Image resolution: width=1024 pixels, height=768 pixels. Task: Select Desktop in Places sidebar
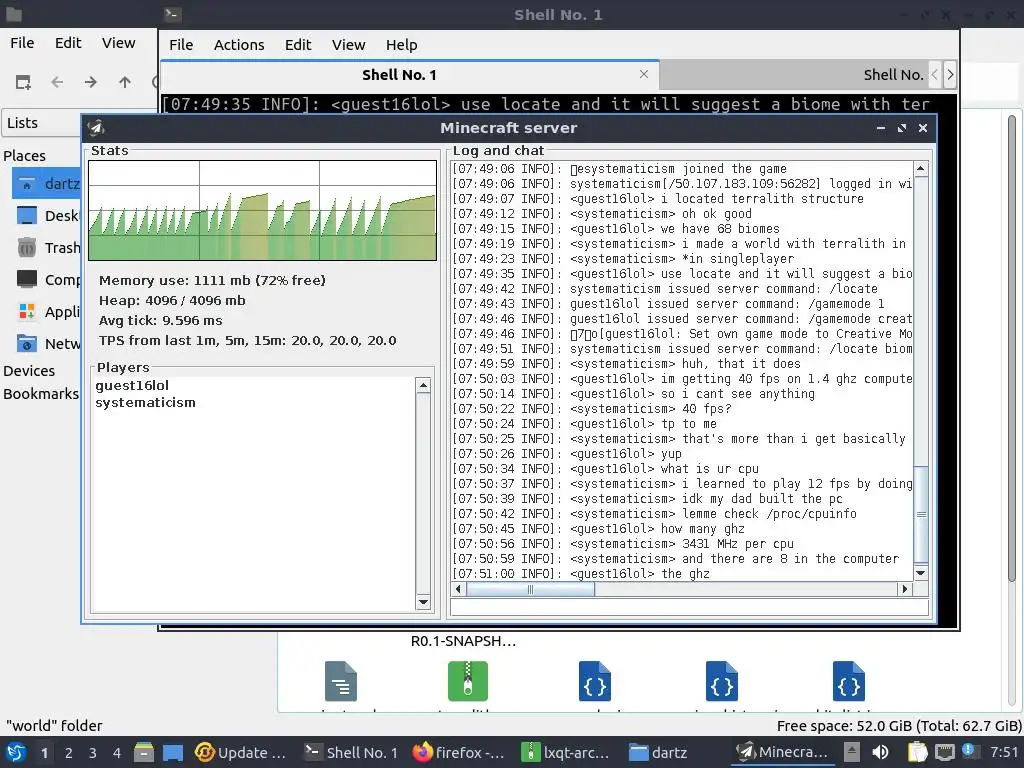click(46, 216)
